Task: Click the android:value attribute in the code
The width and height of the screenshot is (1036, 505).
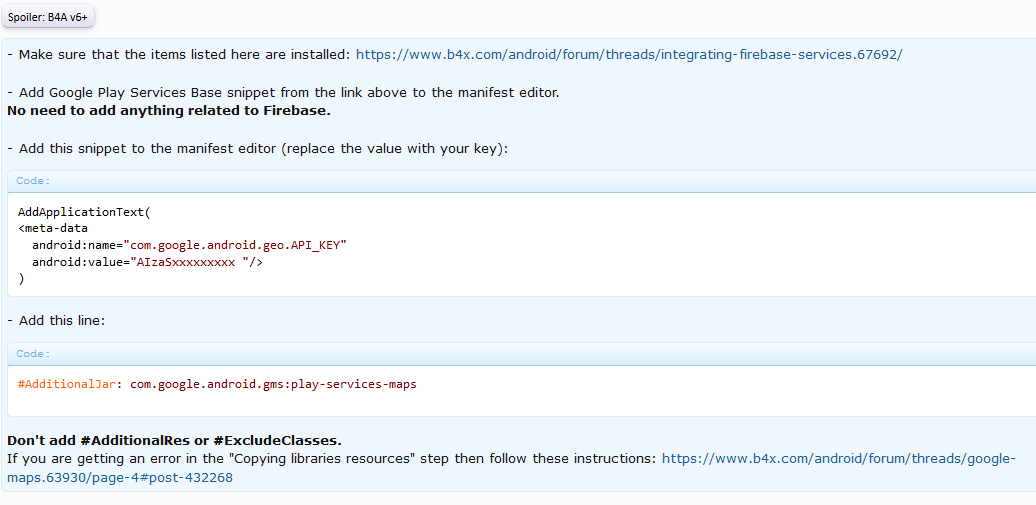Action: (x=77, y=262)
